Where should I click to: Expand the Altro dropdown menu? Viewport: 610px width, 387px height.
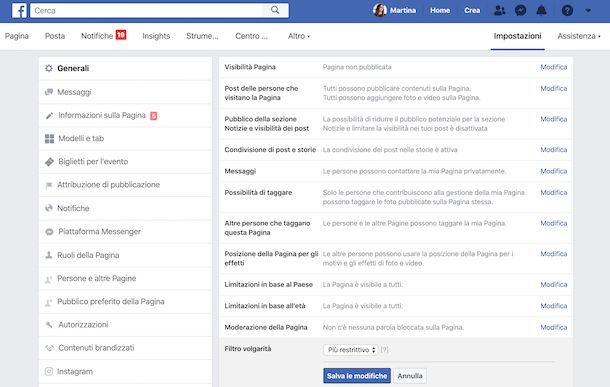click(x=299, y=36)
